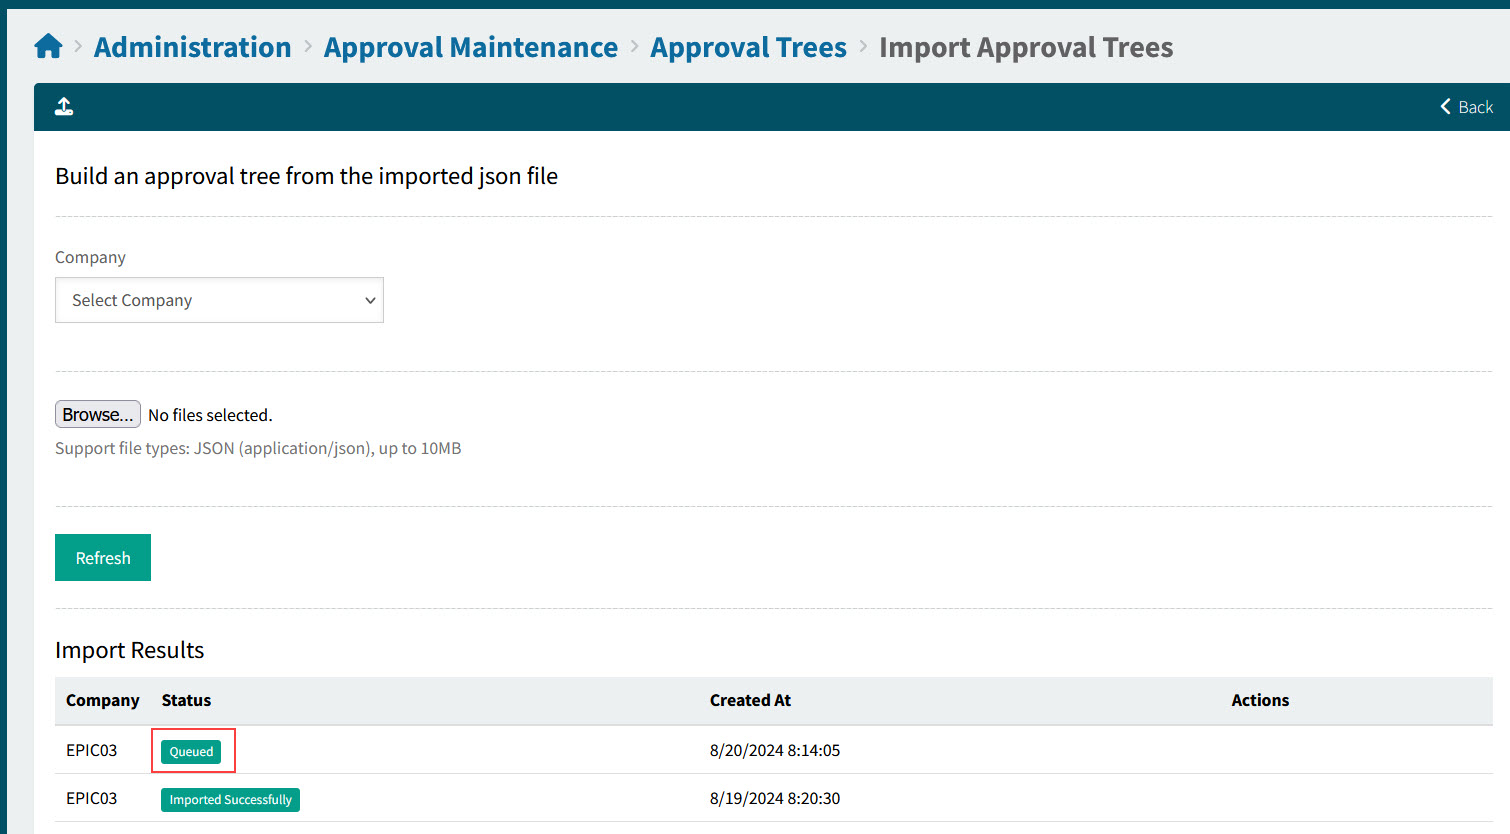This screenshot has height=834, width=1510.
Task: Go back using the Back link
Action: [1466, 107]
